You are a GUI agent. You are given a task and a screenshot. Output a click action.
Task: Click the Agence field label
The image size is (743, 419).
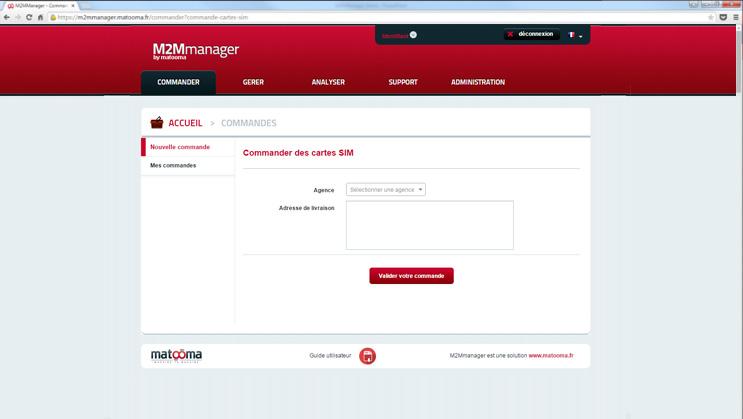tap(324, 190)
